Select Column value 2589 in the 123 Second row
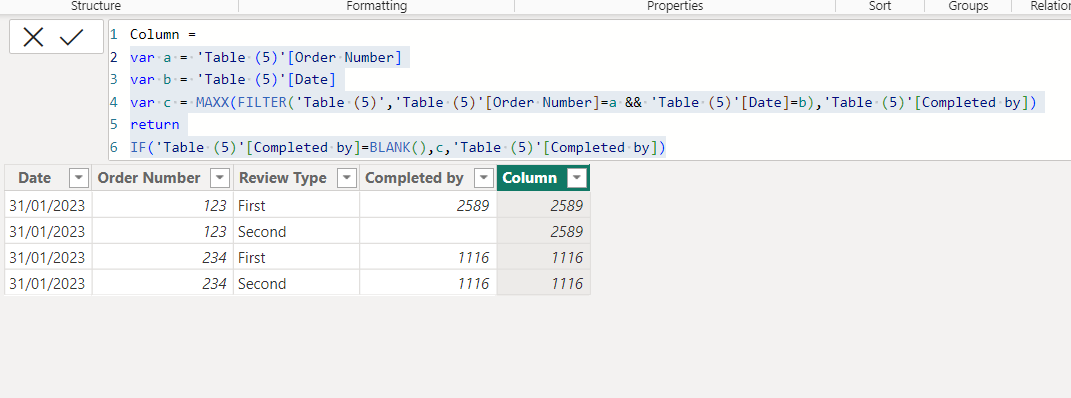This screenshot has height=398, width=1071. click(544, 231)
